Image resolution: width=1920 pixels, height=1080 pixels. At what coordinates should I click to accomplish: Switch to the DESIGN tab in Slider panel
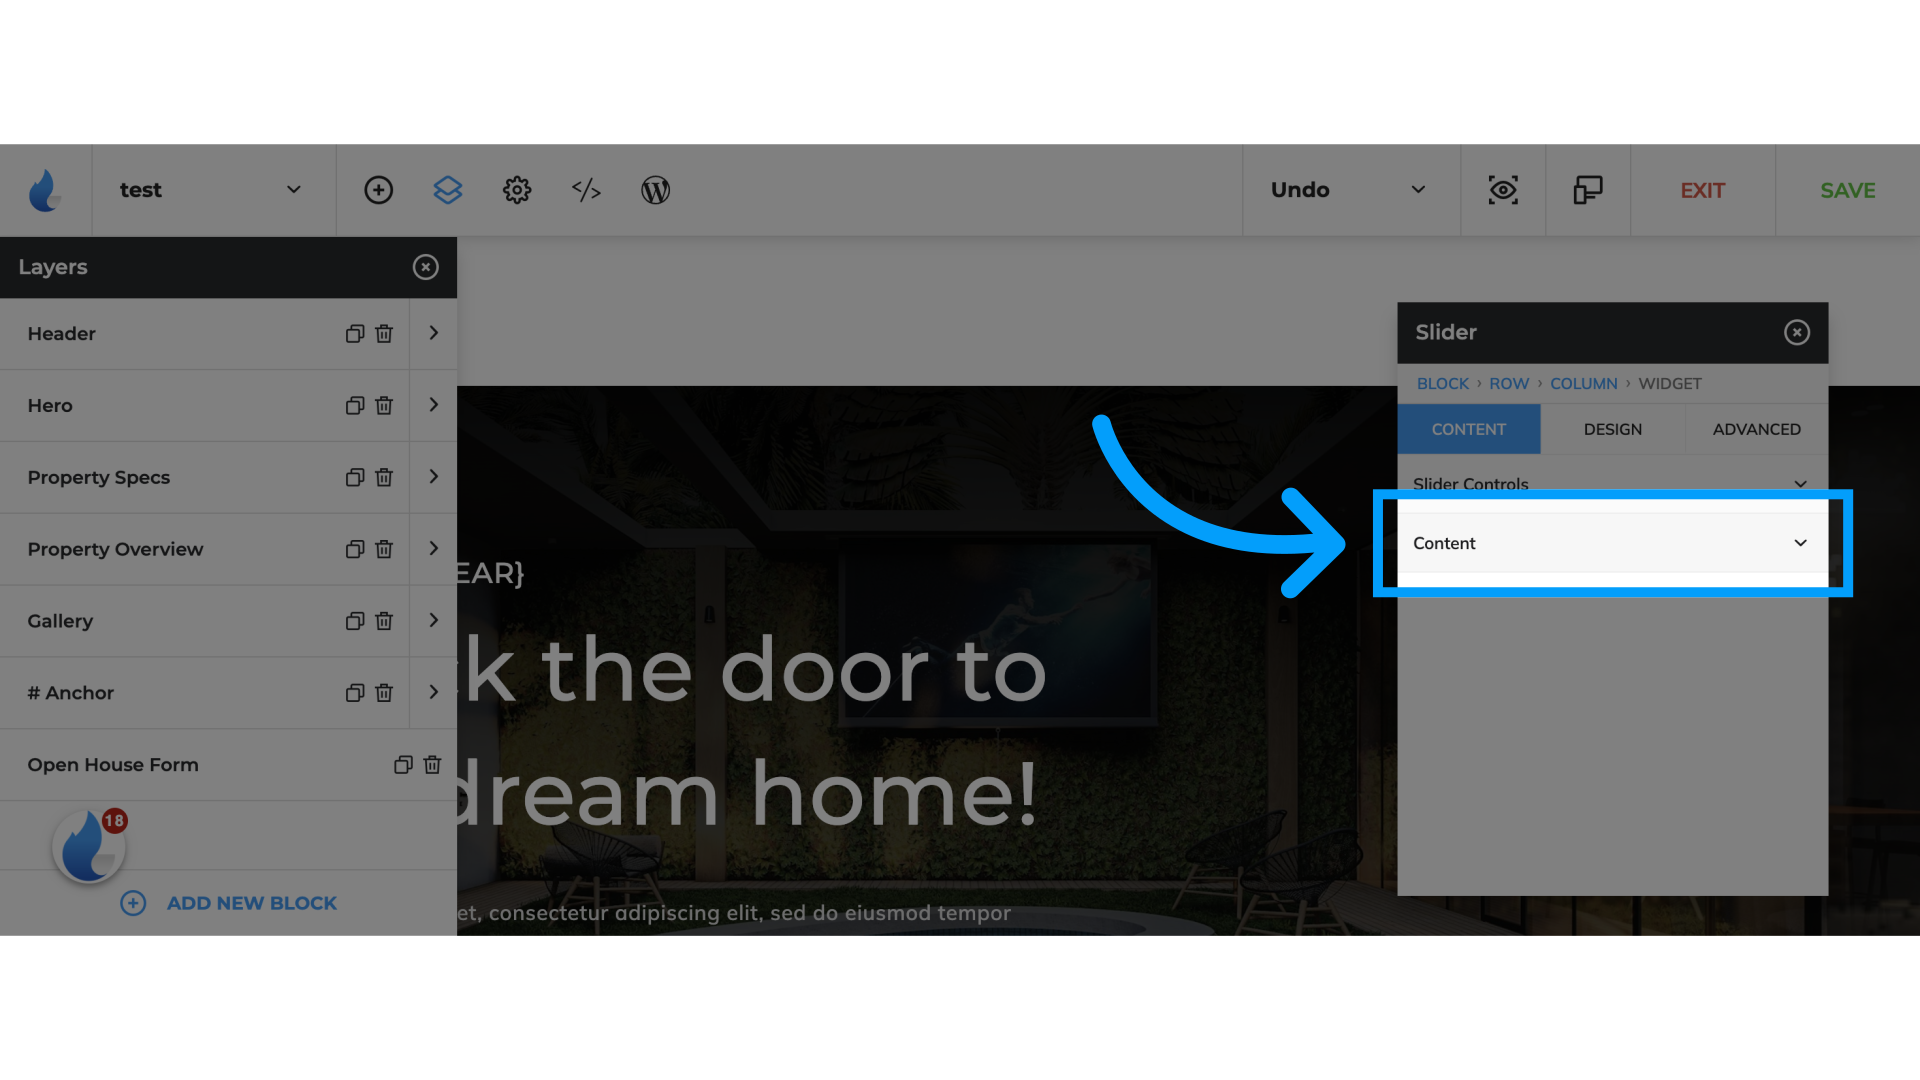(x=1613, y=429)
